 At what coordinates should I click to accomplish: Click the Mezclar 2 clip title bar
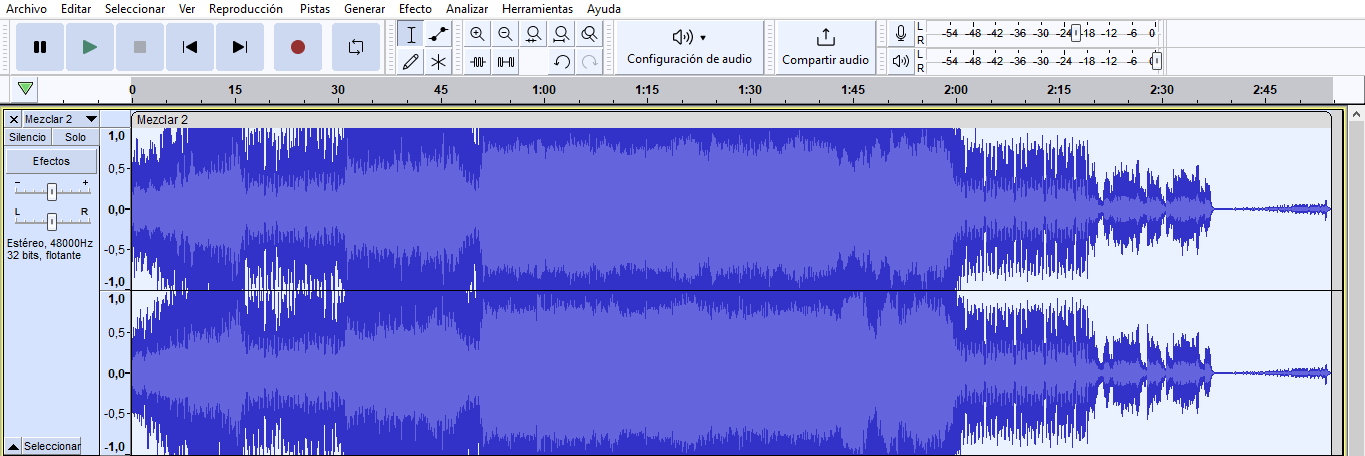pyautogui.click(x=731, y=119)
